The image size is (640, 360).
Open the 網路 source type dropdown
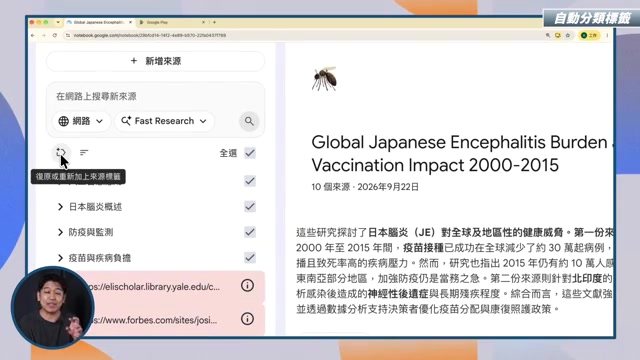pyautogui.click(x=81, y=121)
